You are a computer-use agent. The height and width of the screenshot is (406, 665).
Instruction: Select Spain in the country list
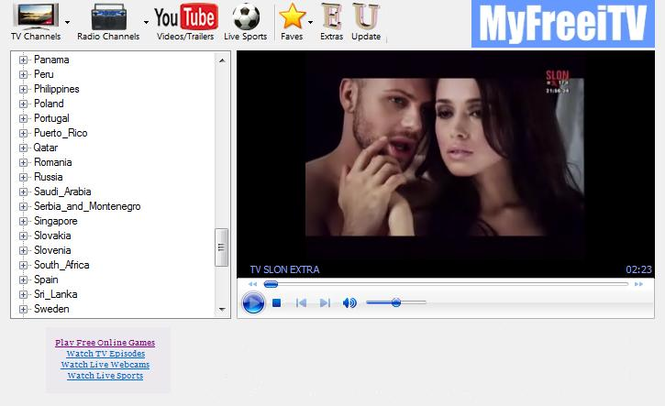coord(46,280)
